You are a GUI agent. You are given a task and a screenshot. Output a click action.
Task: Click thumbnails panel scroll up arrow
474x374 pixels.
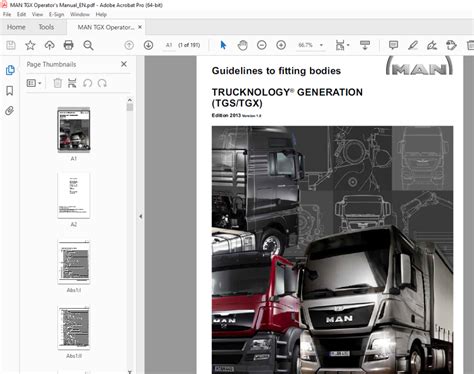(130, 100)
